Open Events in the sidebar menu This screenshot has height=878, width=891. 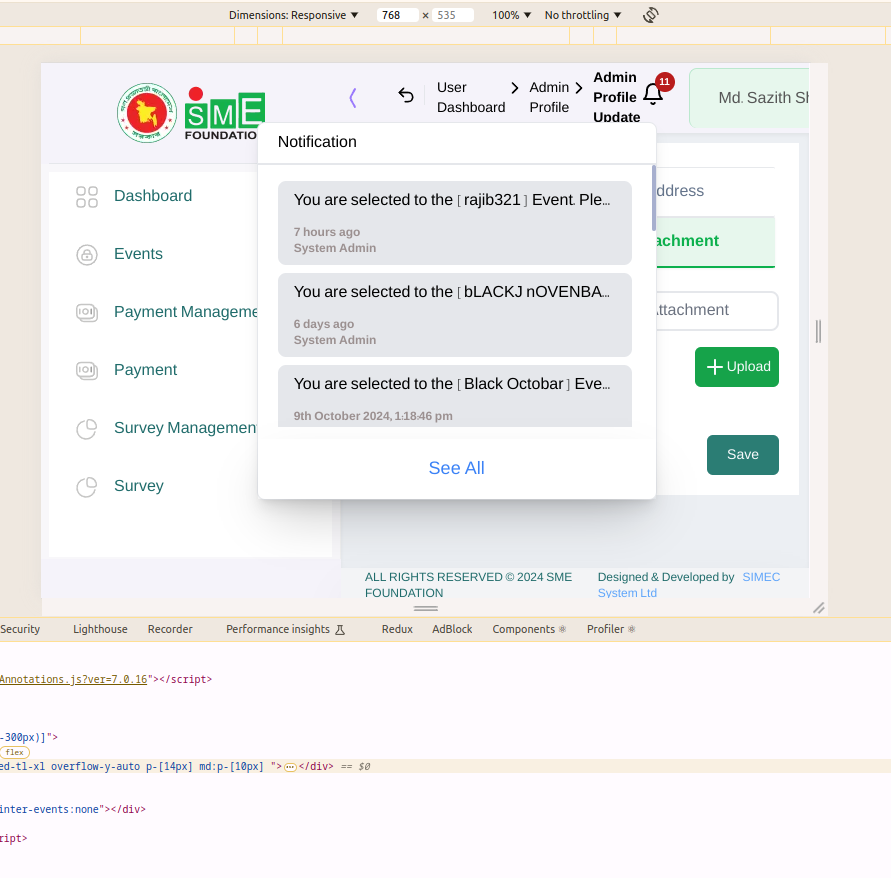(x=138, y=254)
